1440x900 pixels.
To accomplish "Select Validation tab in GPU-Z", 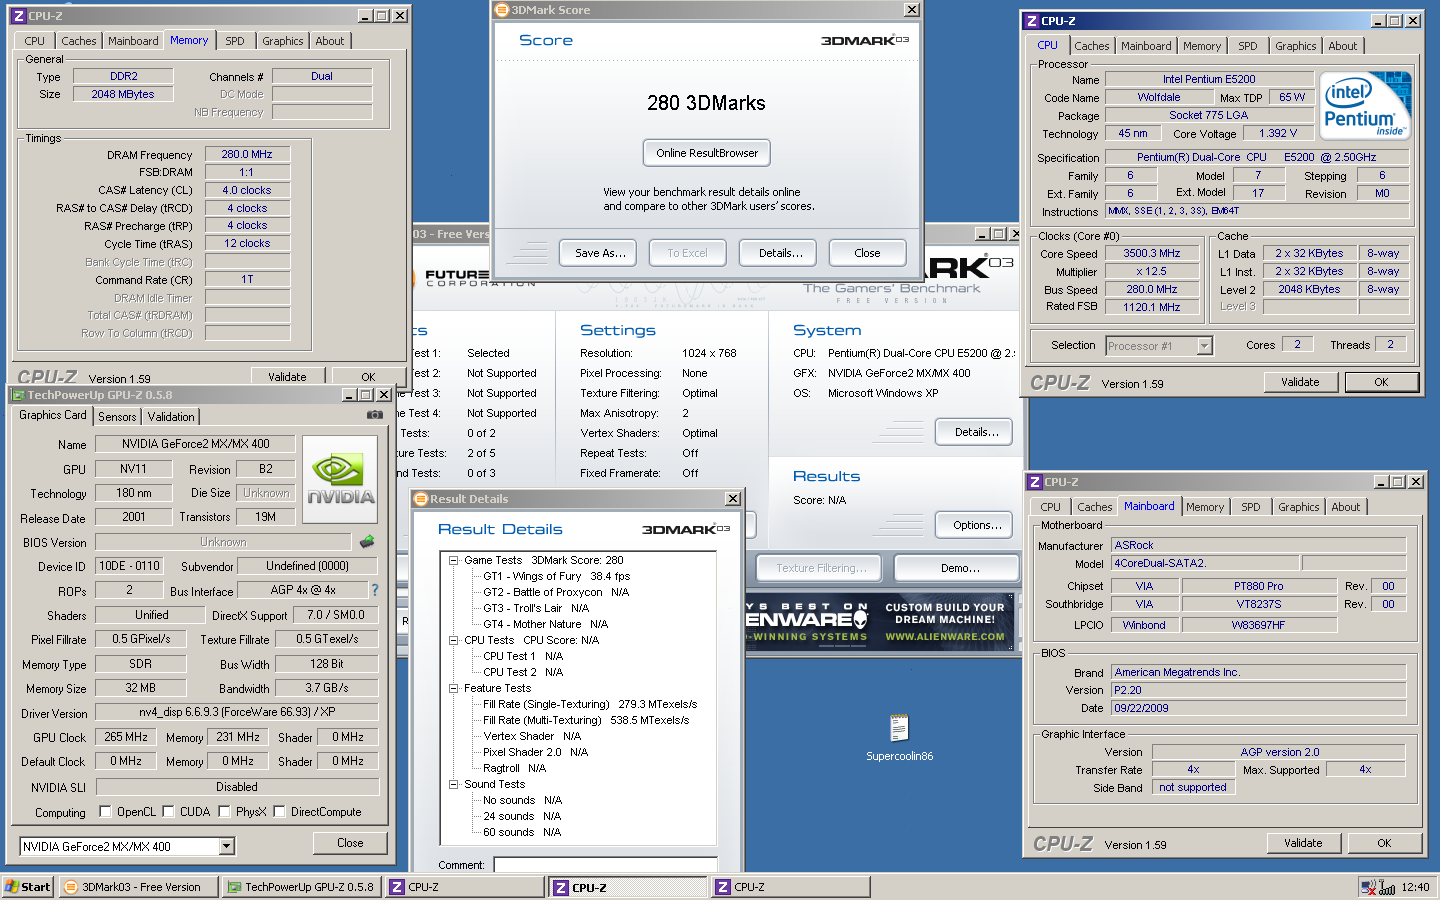I will point(171,417).
